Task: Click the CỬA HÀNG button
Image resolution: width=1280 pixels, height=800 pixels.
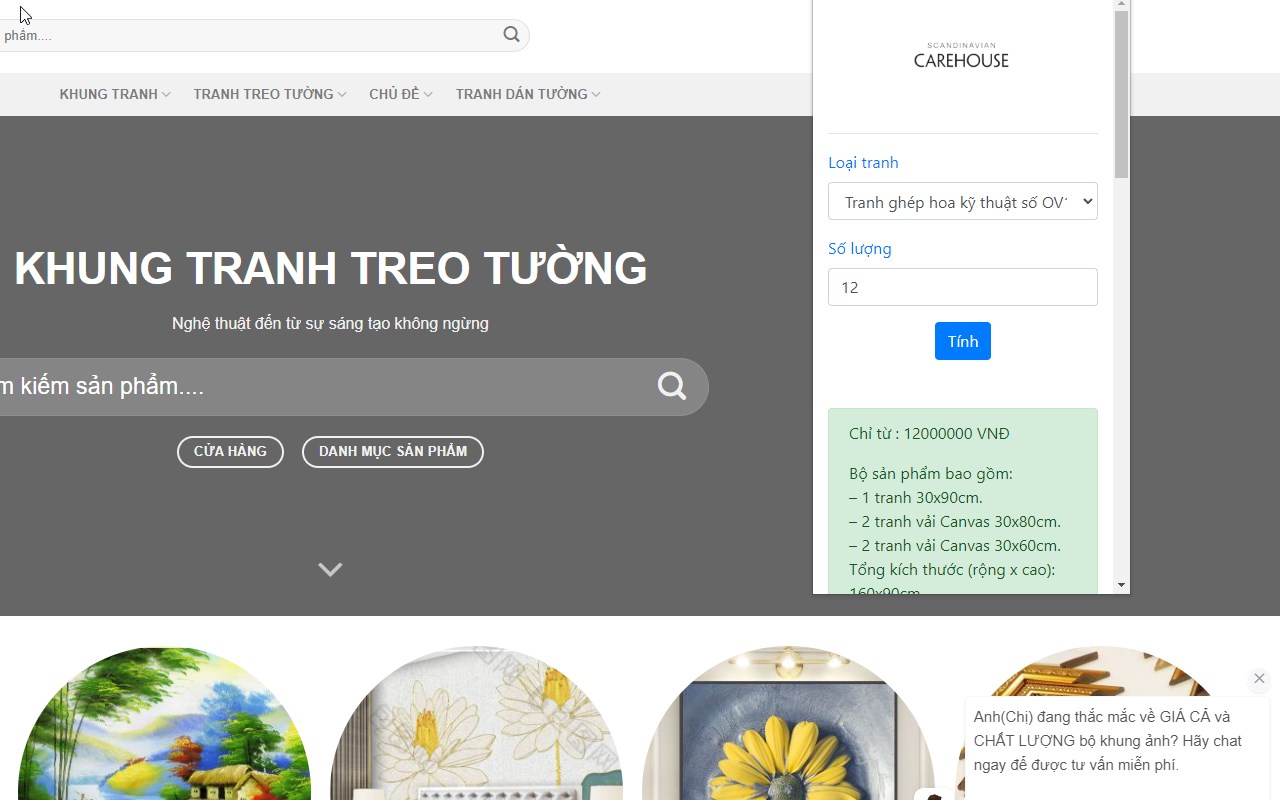Action: (x=230, y=451)
